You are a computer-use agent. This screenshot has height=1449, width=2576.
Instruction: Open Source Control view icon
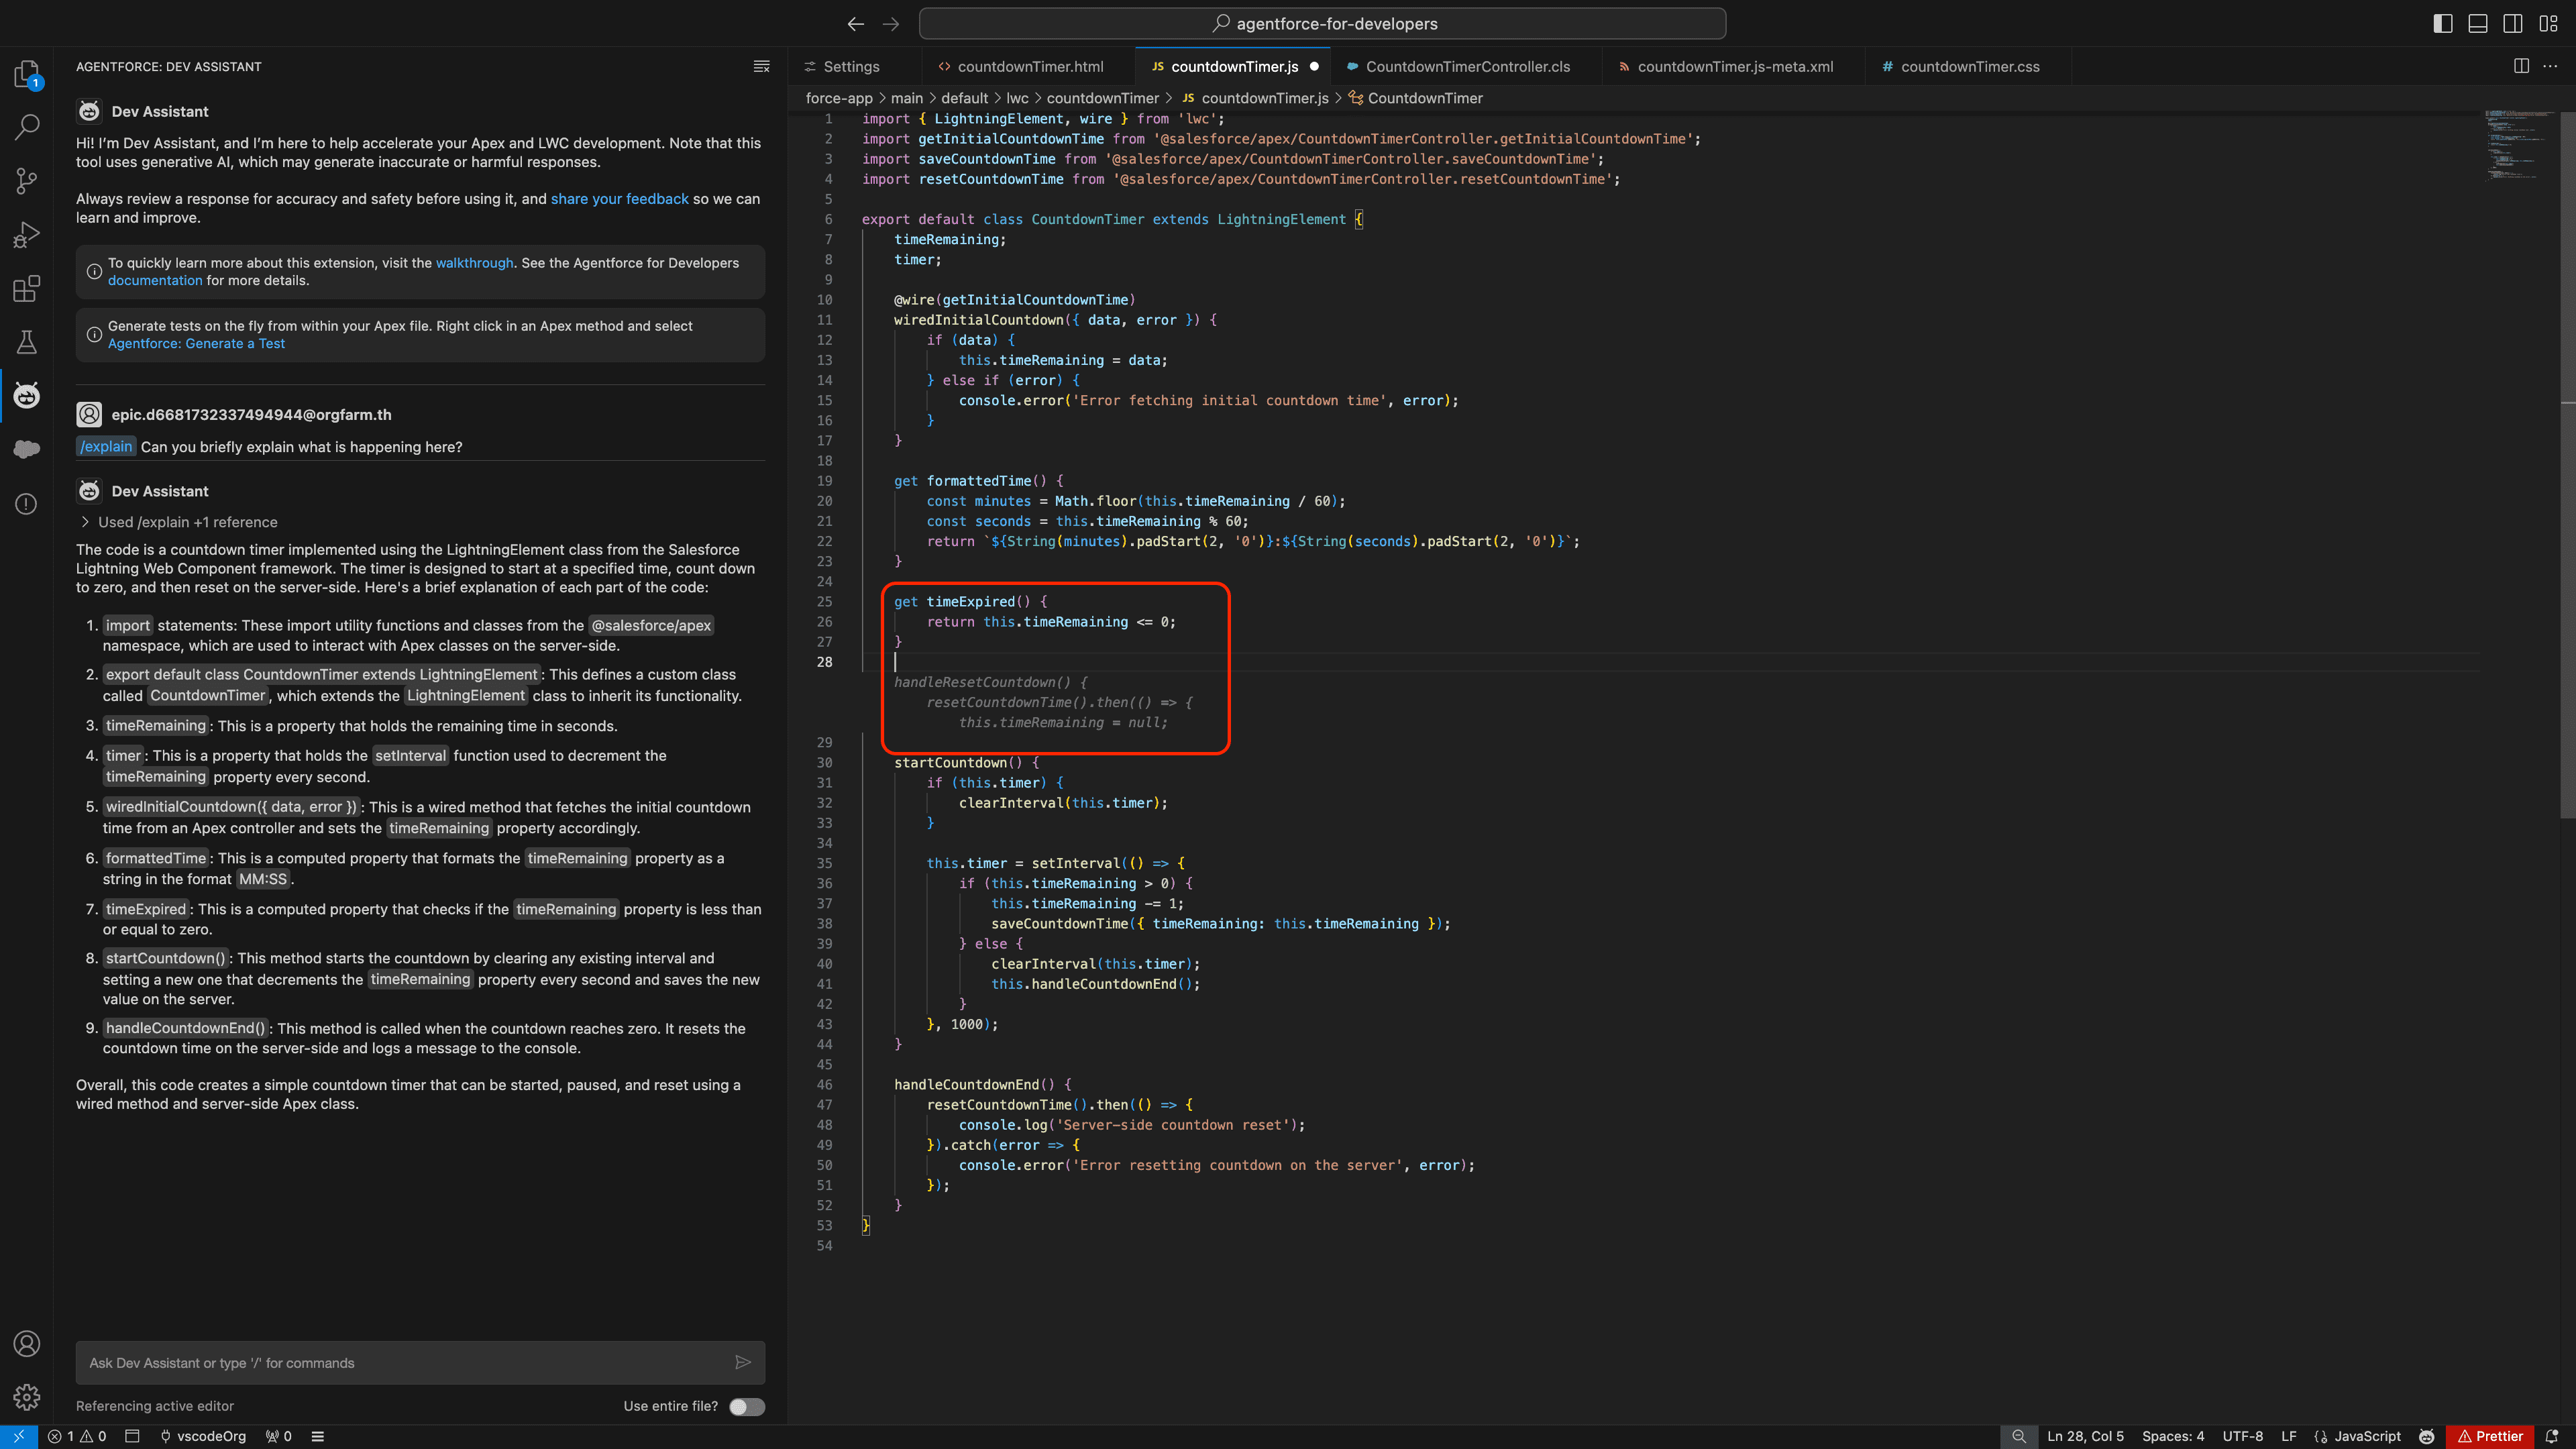tap(27, 181)
